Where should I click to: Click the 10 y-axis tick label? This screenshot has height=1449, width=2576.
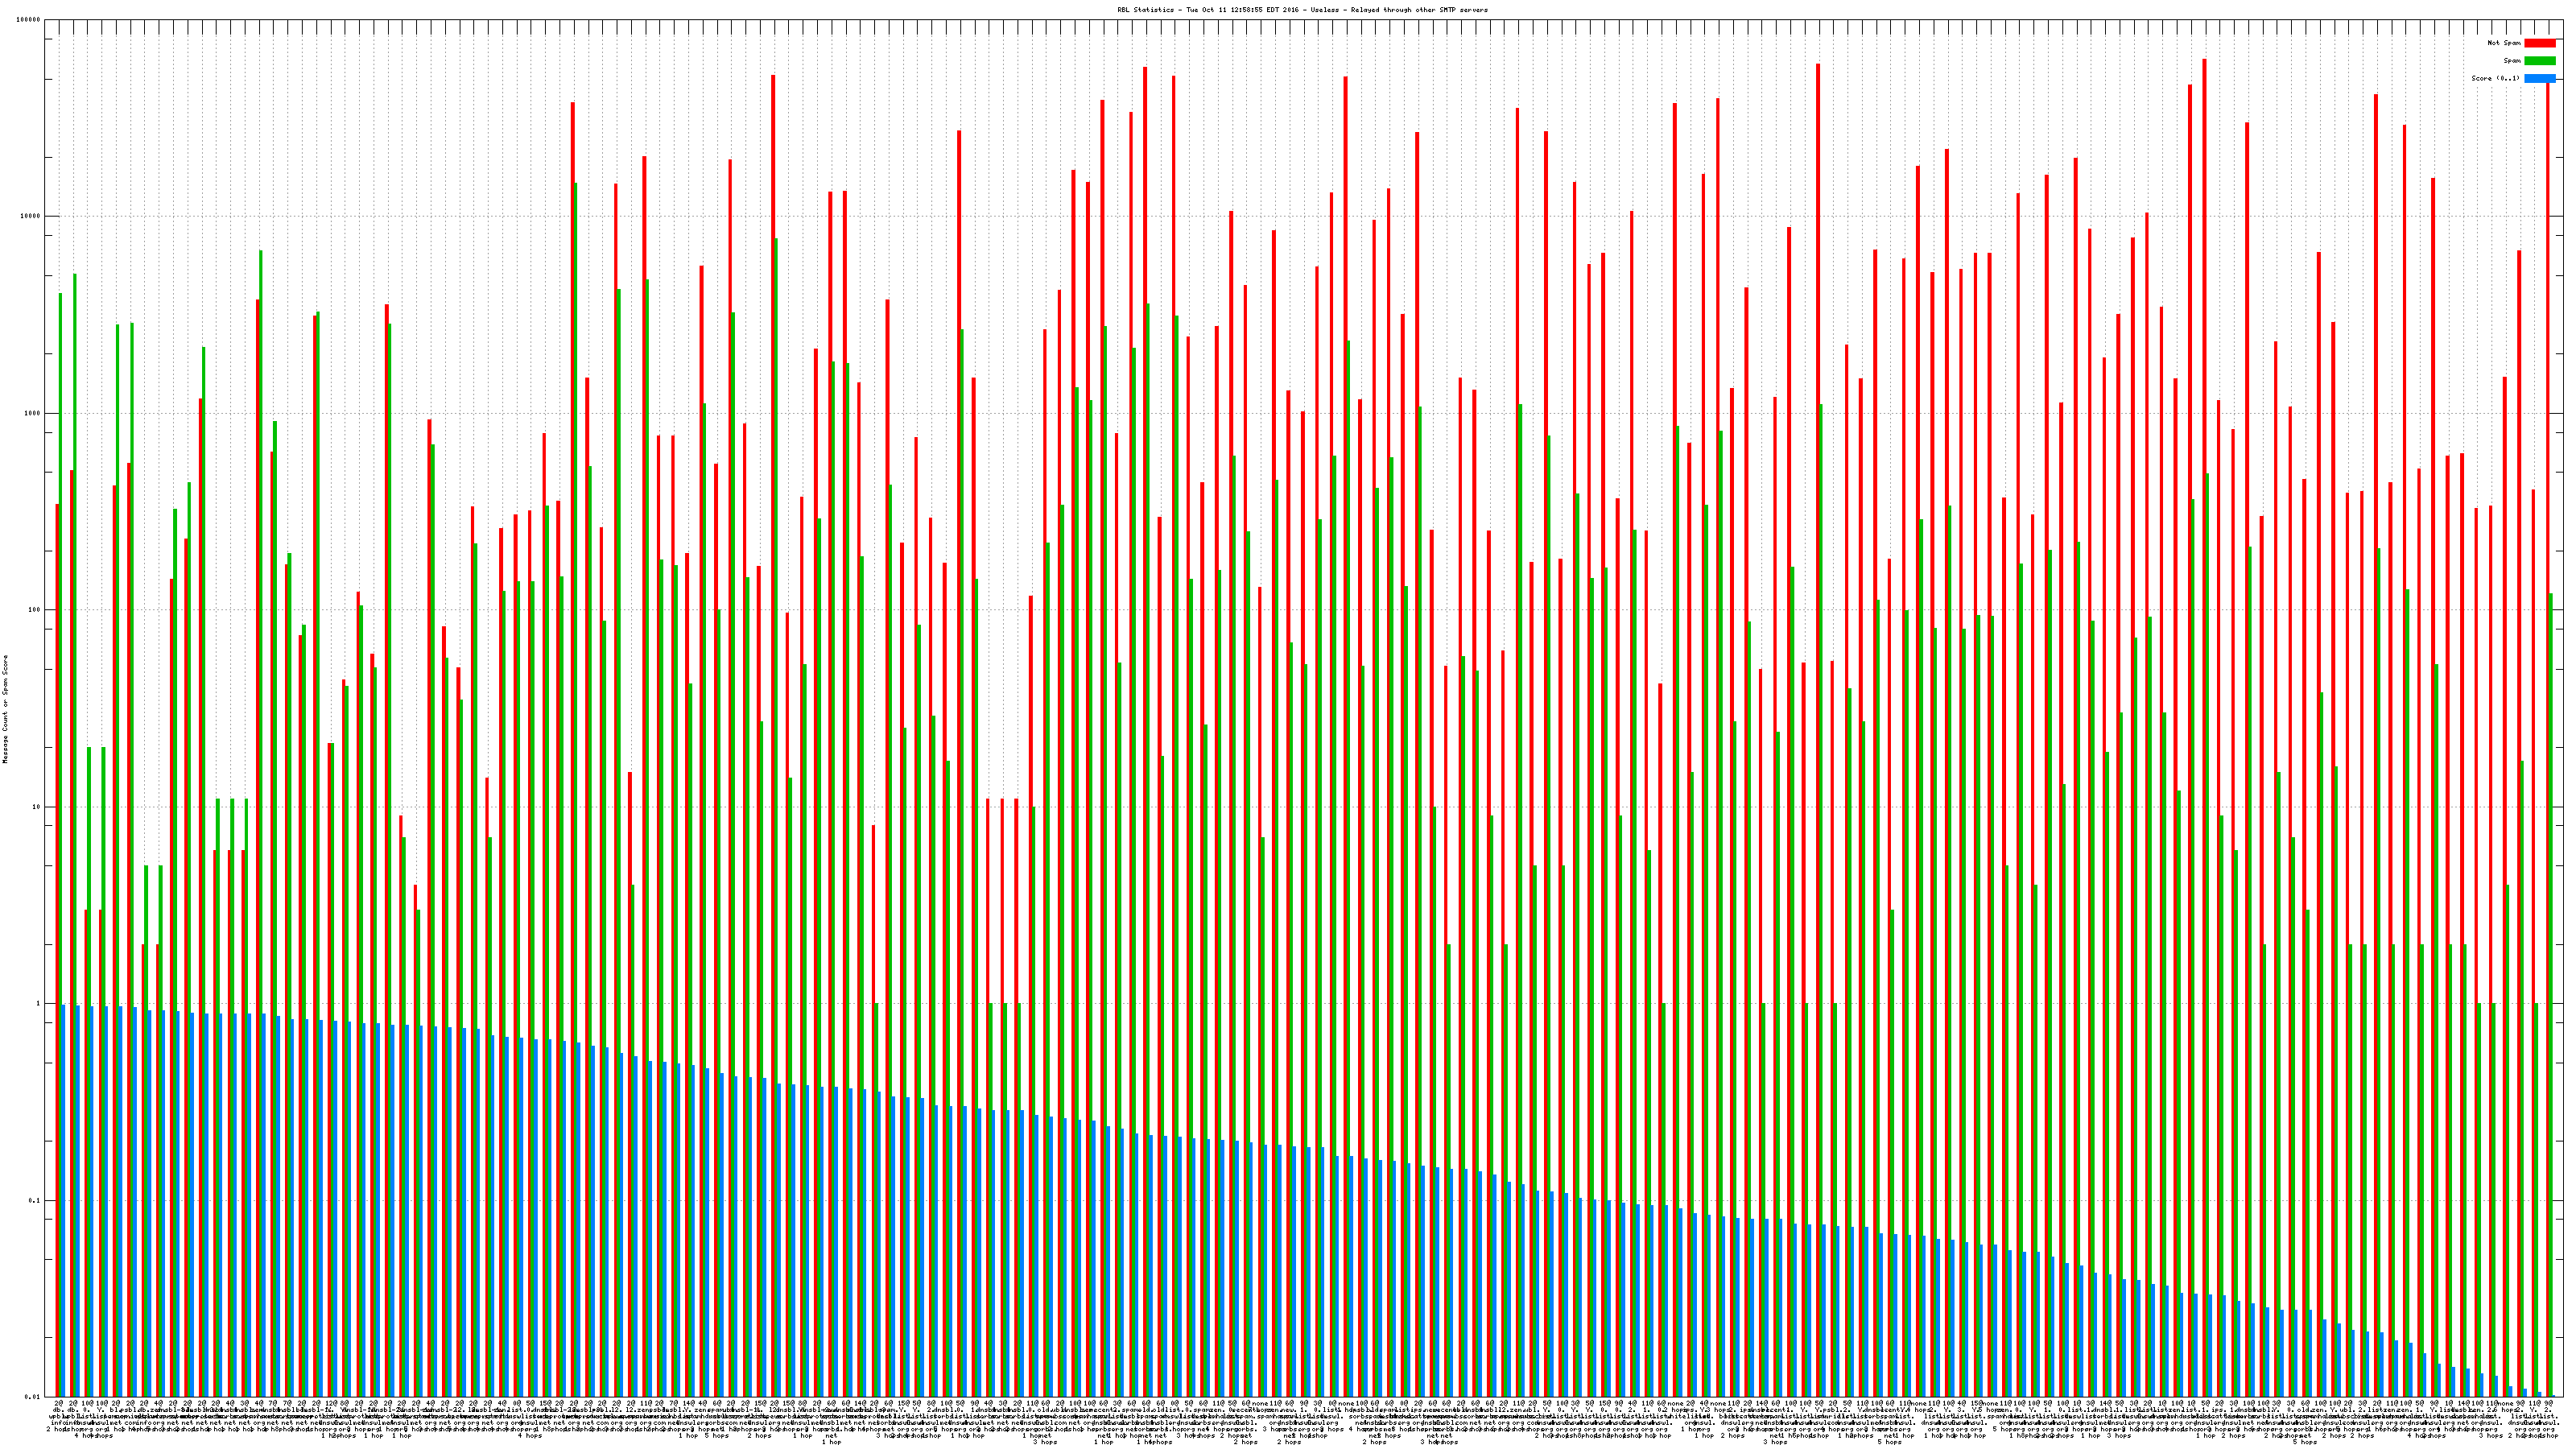(37, 807)
